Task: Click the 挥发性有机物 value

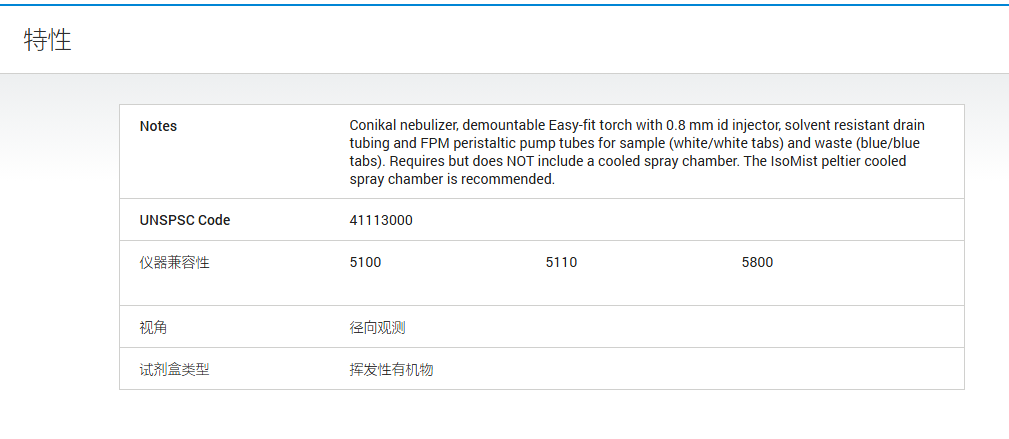Action: (x=391, y=369)
